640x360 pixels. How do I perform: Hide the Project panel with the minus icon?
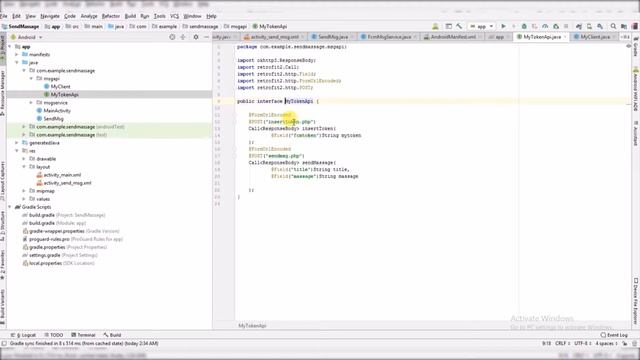click(x=207, y=37)
